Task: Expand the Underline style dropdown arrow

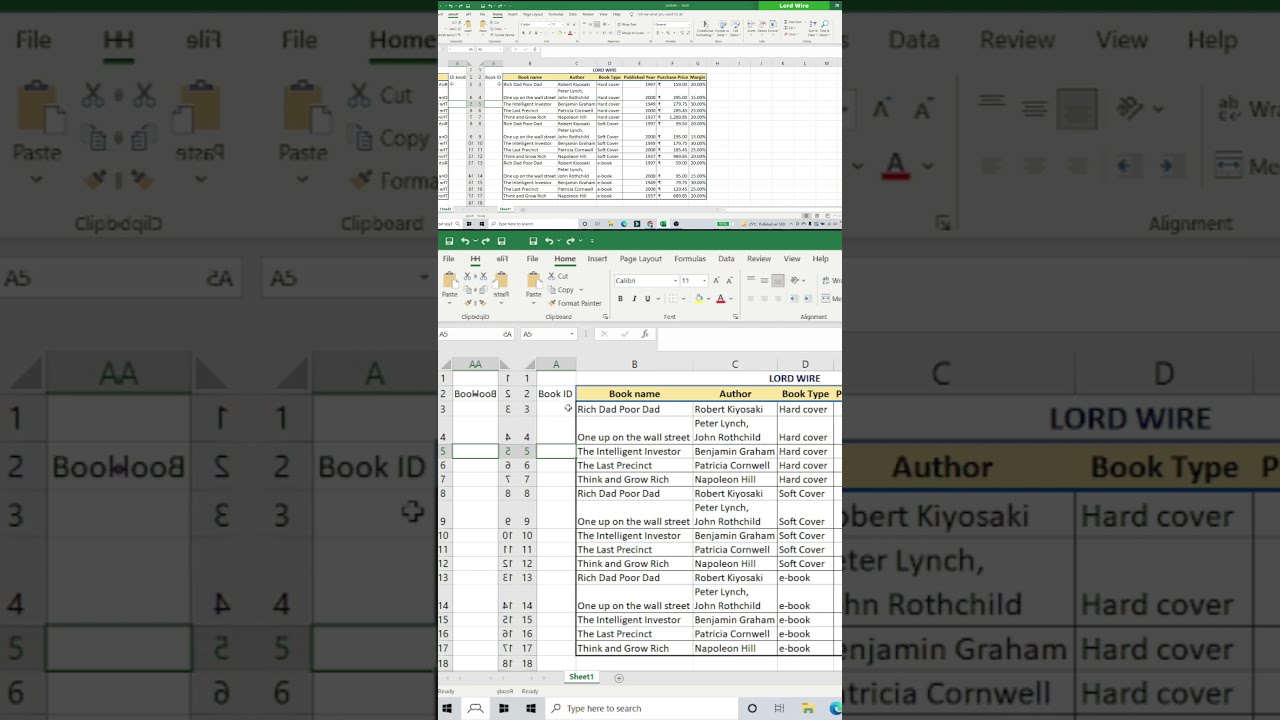Action: click(657, 299)
